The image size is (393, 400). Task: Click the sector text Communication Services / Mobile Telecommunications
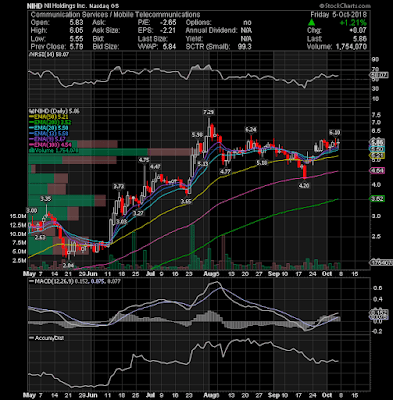tap(115, 15)
